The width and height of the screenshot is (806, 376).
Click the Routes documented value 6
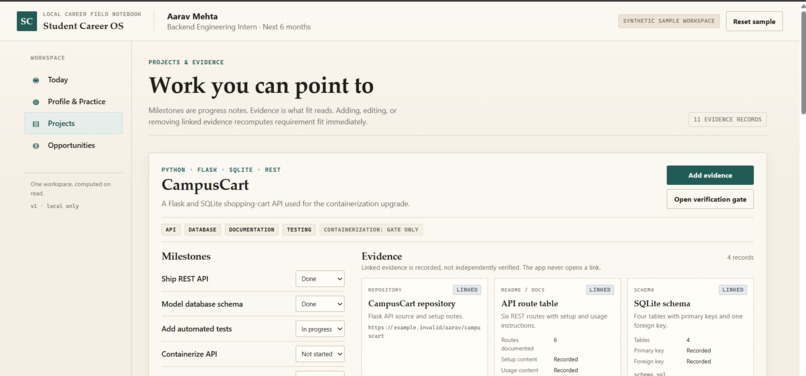[x=555, y=340]
